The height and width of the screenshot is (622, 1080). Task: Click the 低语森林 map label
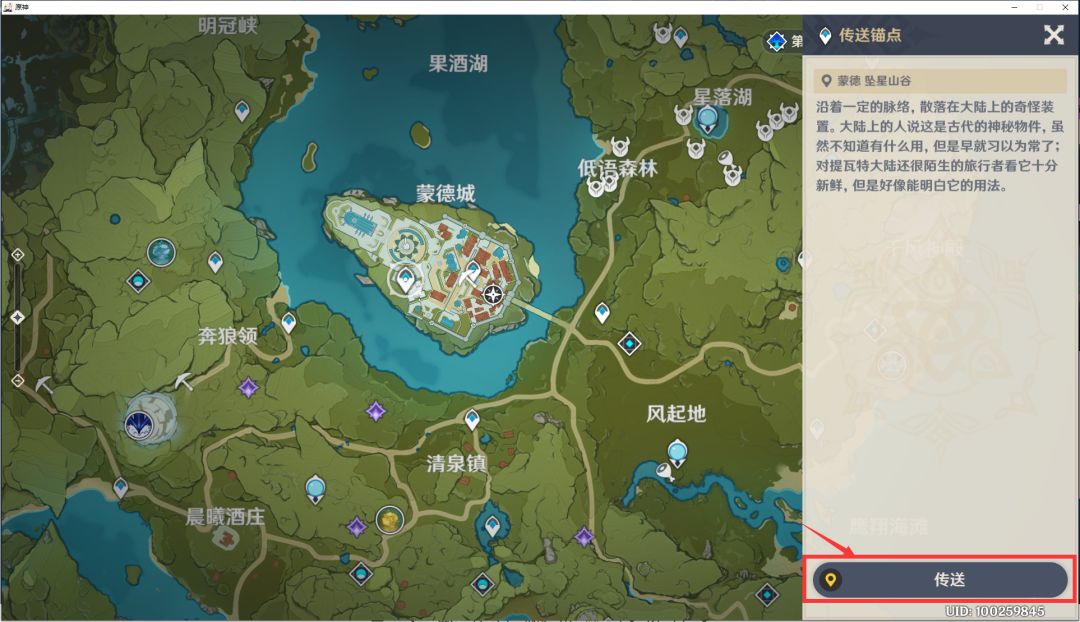(618, 167)
